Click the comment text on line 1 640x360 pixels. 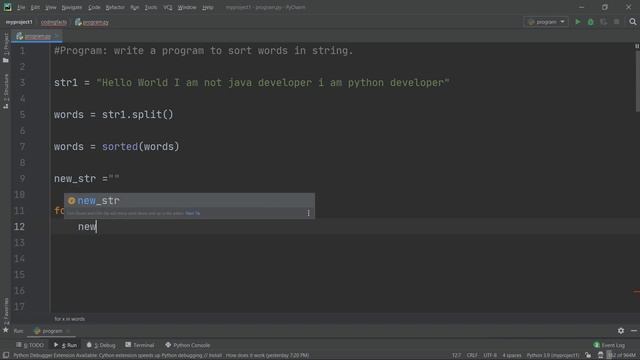click(x=203, y=51)
